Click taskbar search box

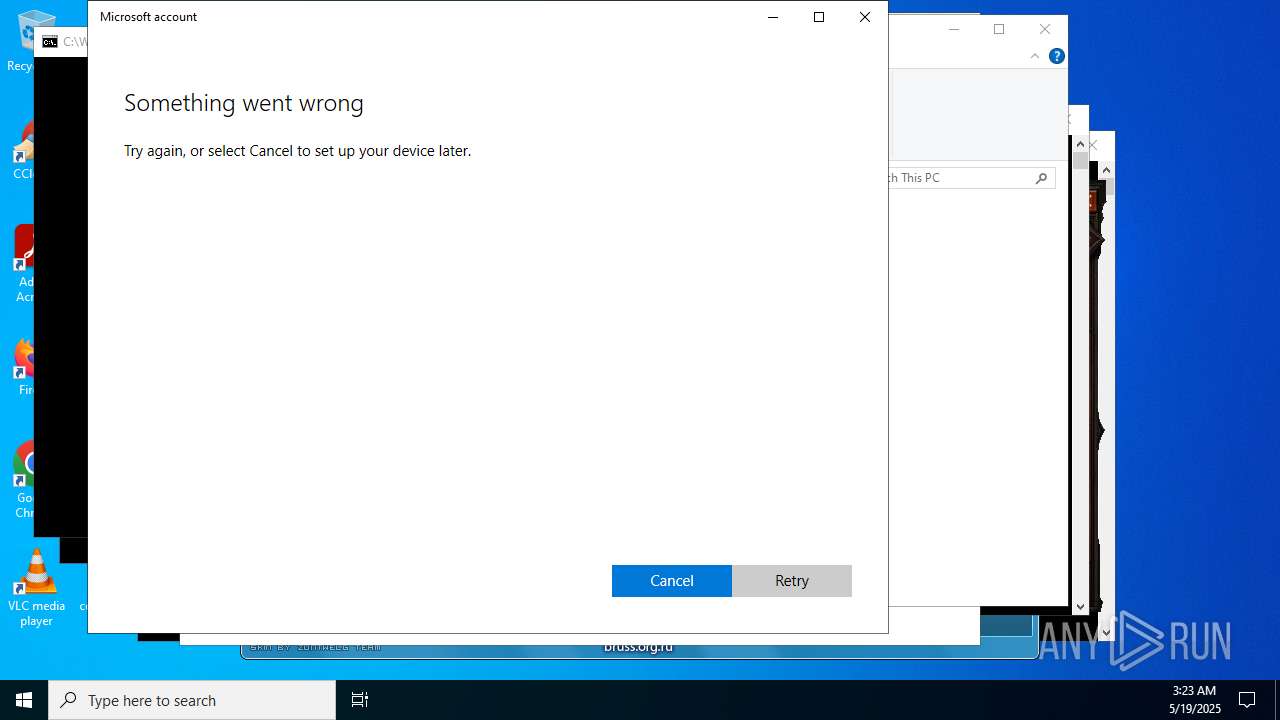tap(192, 700)
